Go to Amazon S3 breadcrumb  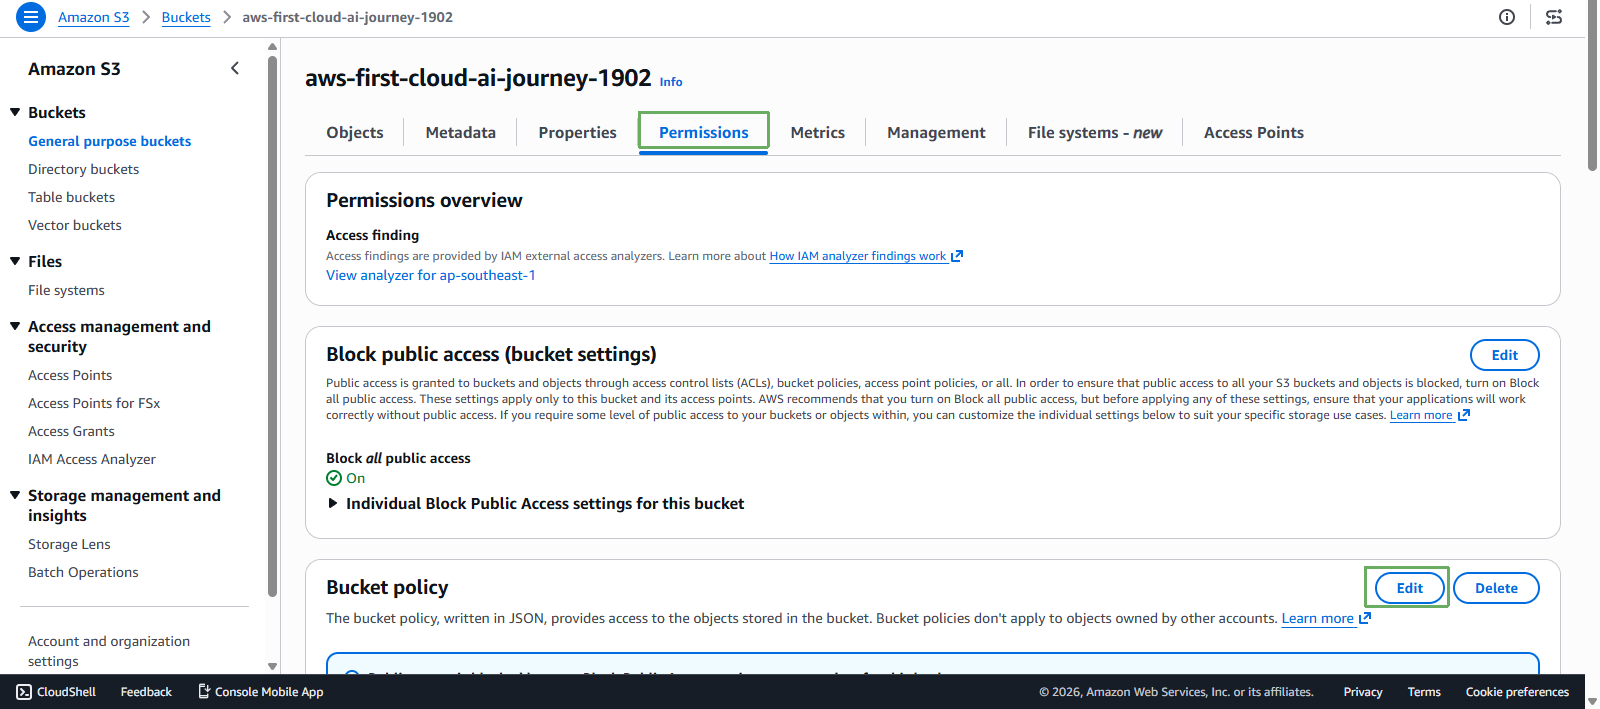click(x=94, y=17)
